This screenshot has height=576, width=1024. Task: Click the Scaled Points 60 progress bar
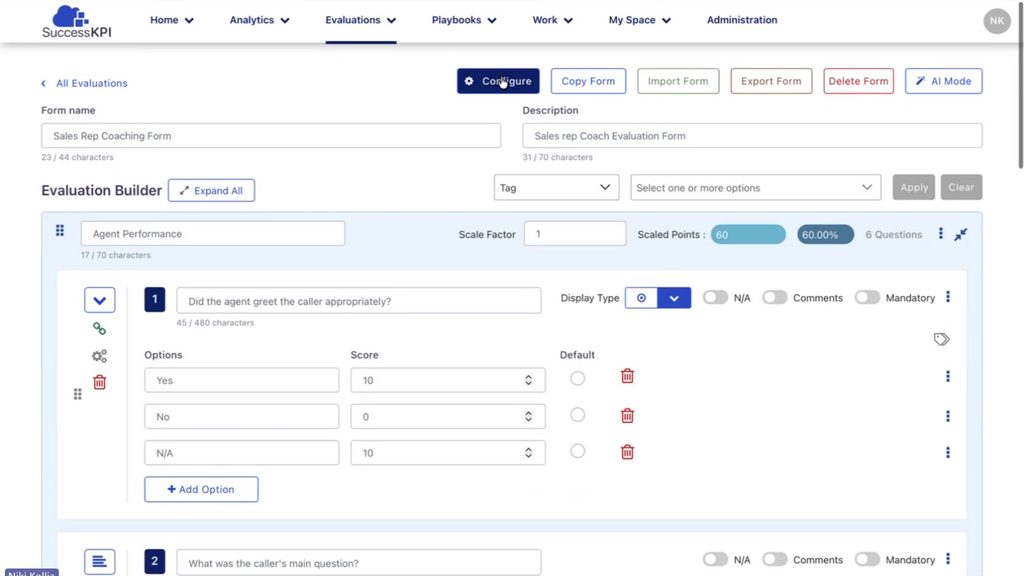tap(748, 234)
